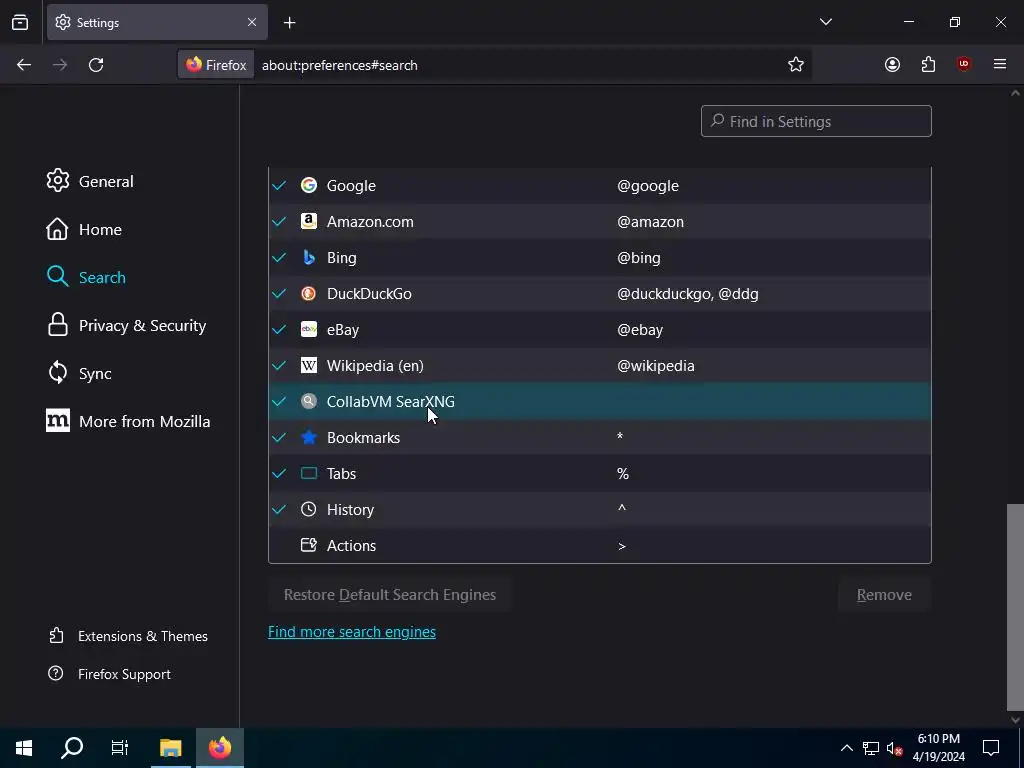Open the Extensions puzzle icon
Screen dimensions: 1024x768
tap(928, 65)
